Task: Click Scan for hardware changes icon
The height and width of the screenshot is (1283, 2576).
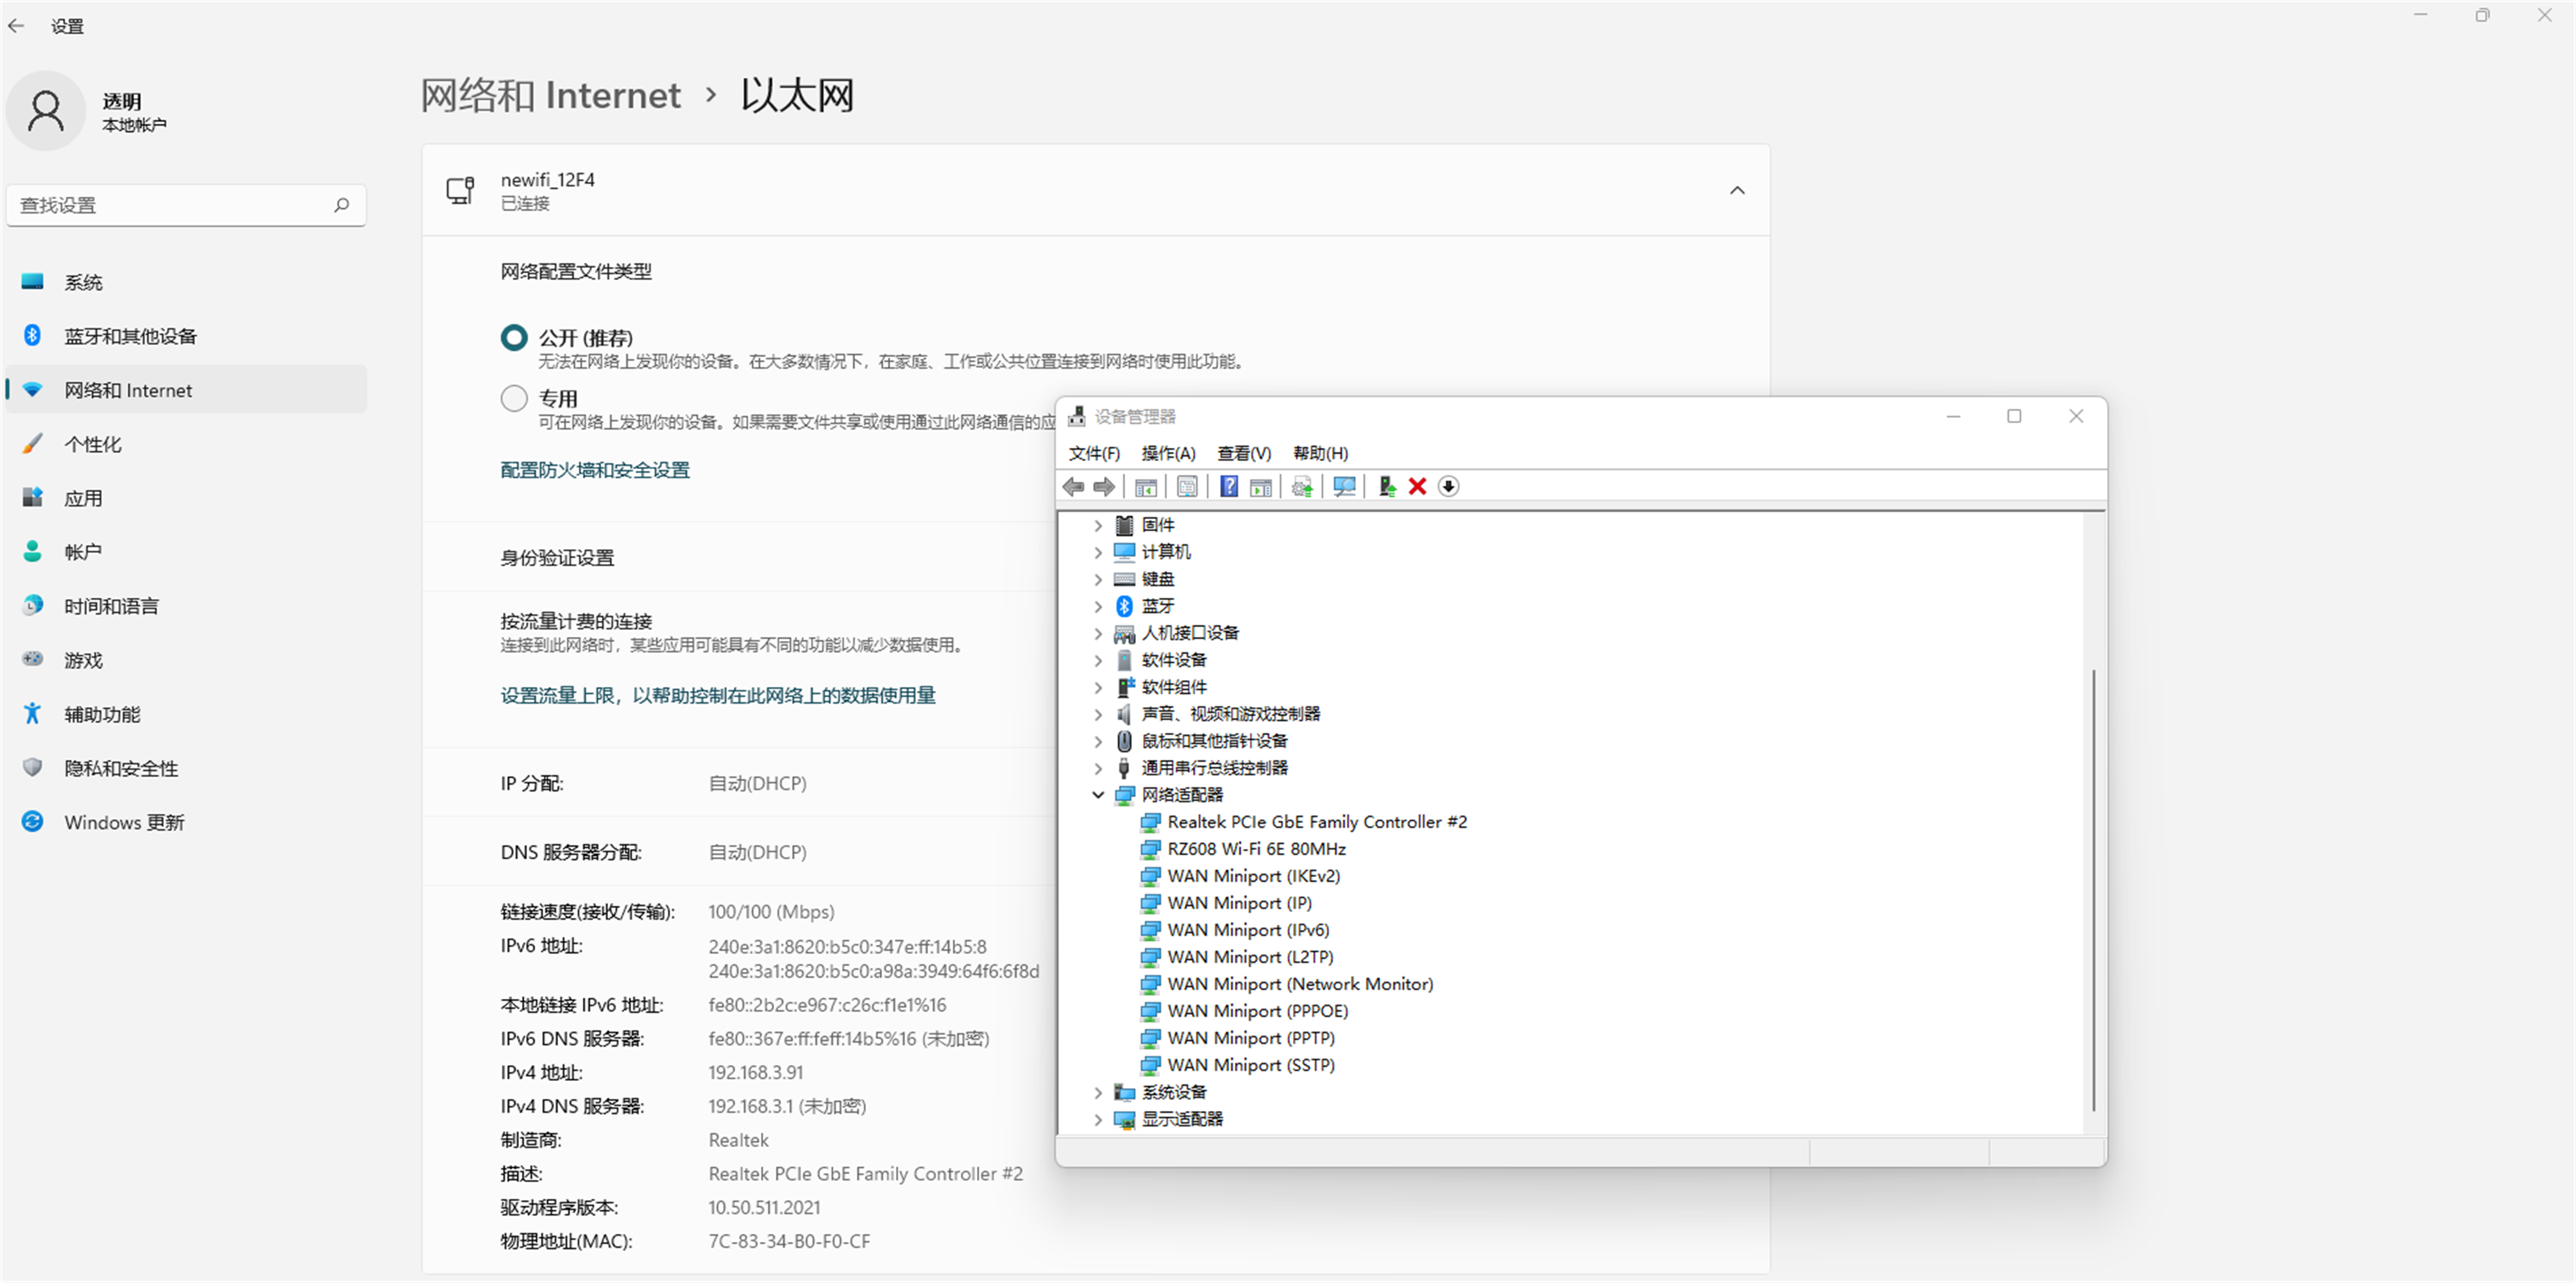Action: [1345, 487]
